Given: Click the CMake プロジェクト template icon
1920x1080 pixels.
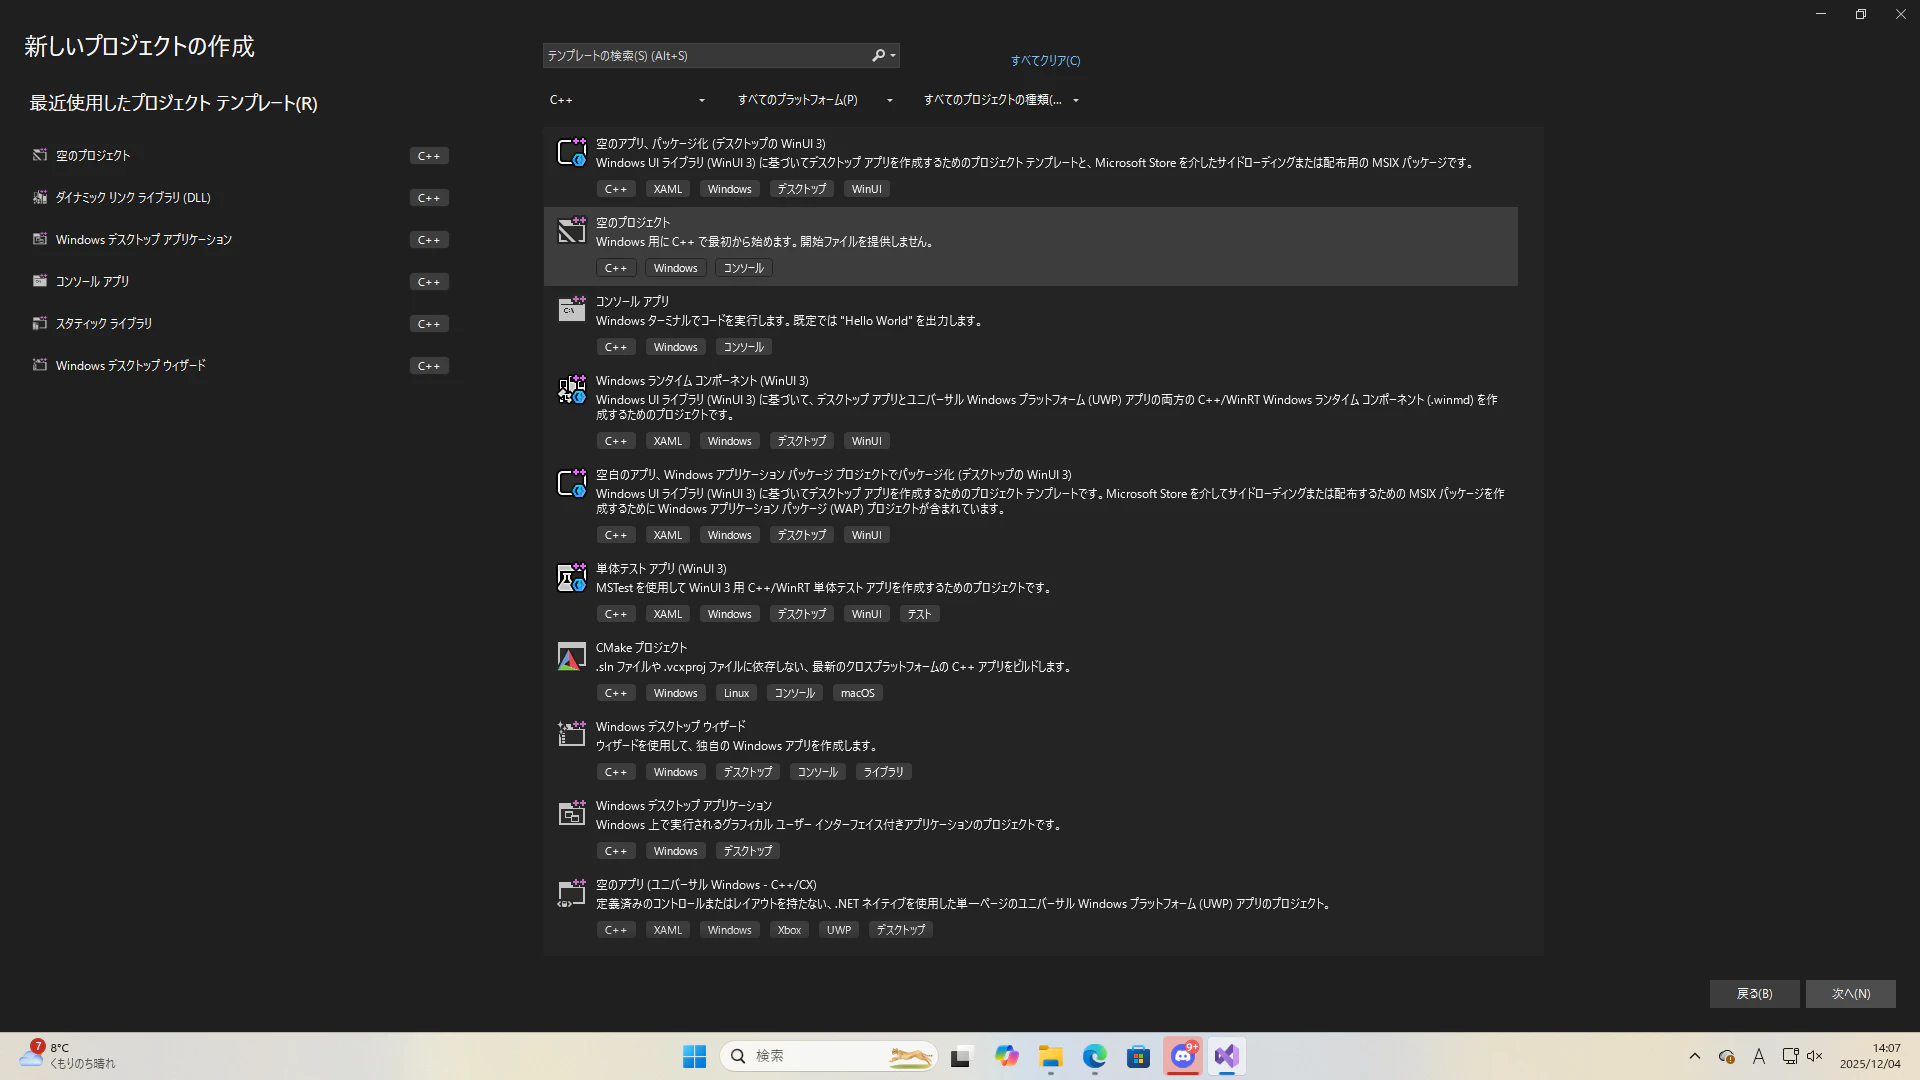Looking at the screenshot, I should 571,657.
